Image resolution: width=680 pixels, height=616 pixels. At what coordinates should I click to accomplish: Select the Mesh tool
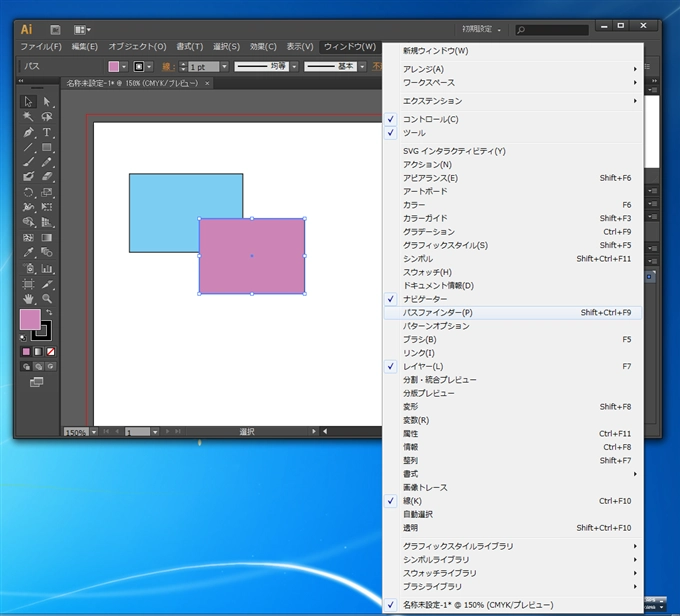click(x=28, y=237)
